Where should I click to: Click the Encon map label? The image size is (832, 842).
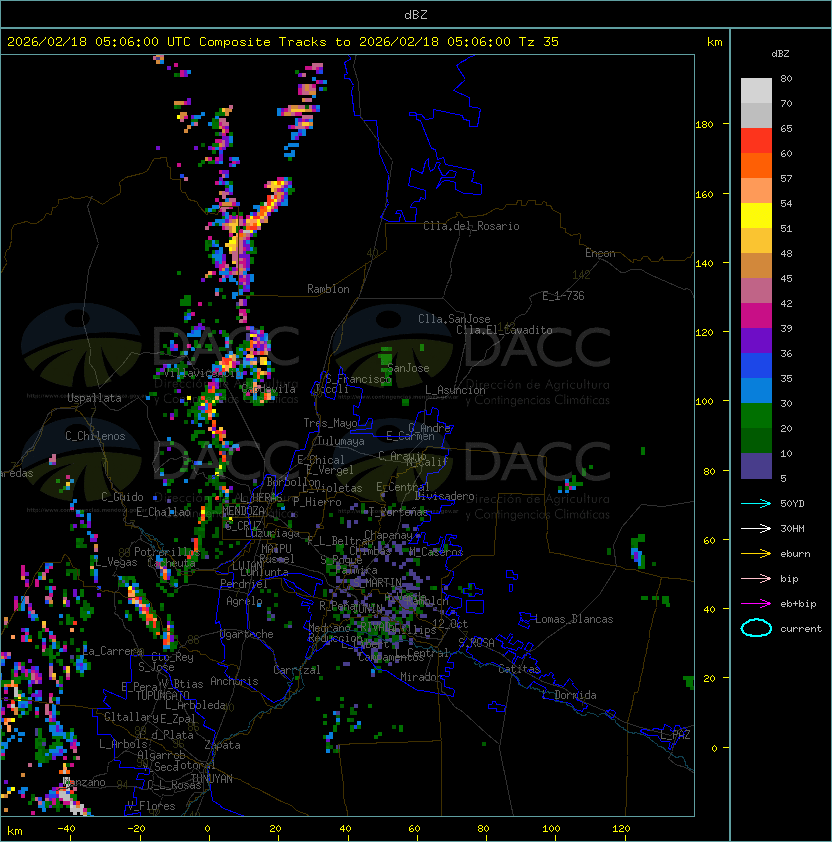tap(600, 253)
